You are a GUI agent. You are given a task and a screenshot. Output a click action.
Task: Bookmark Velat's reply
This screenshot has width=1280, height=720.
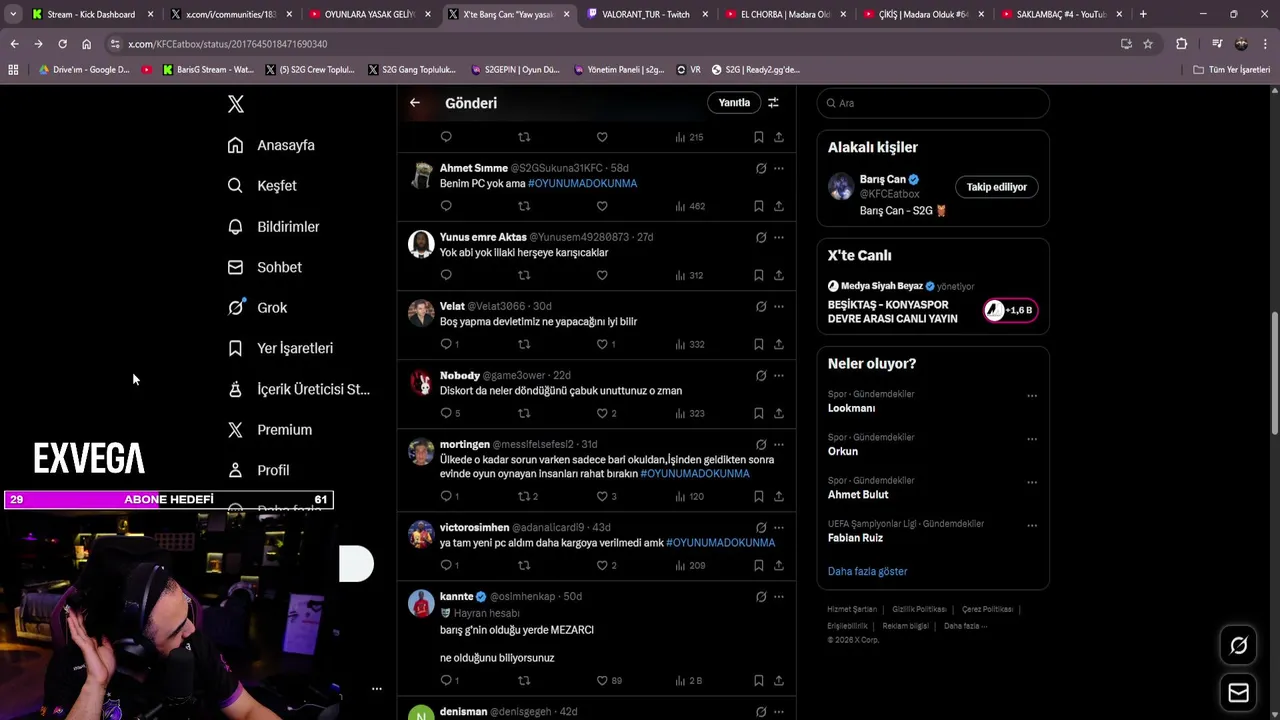pyautogui.click(x=758, y=344)
